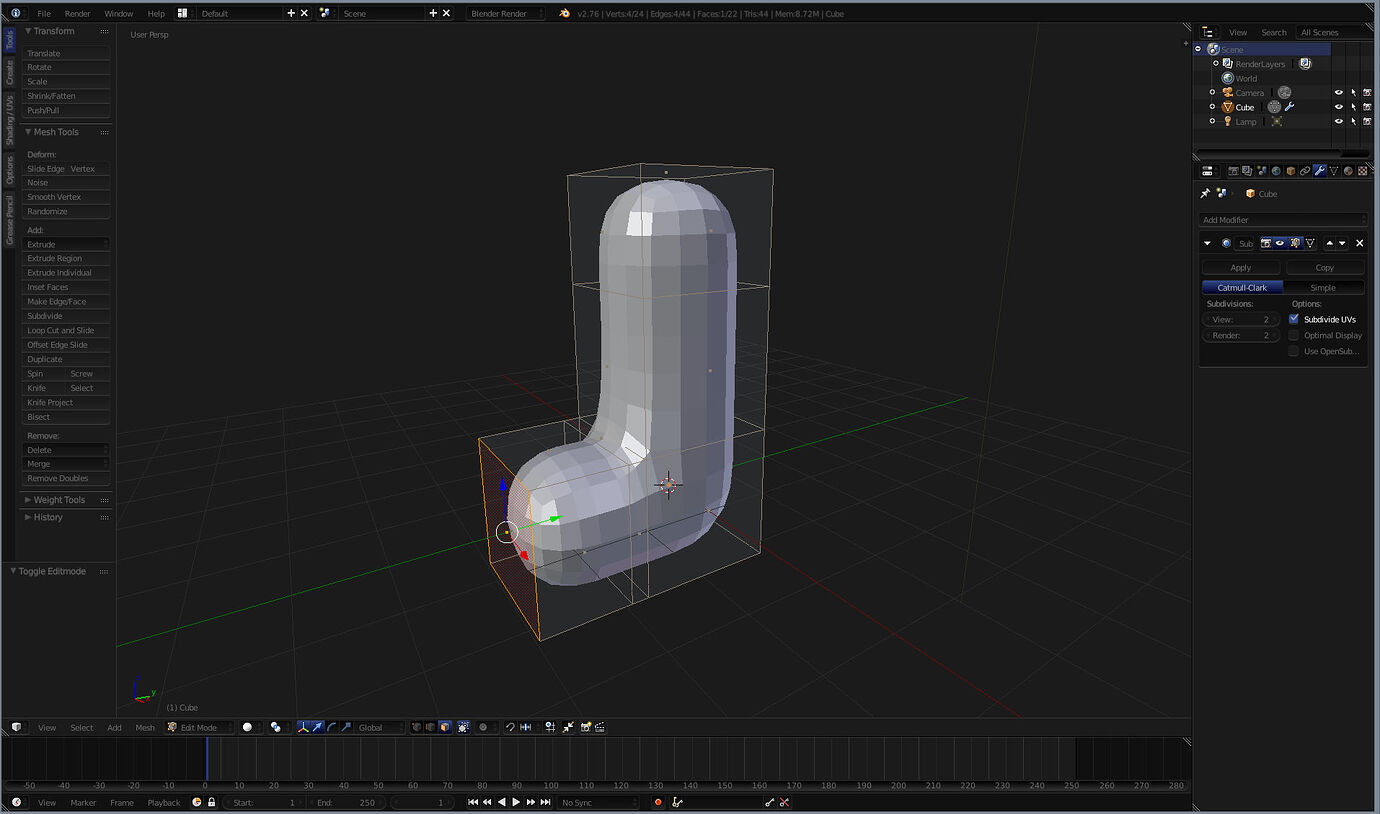
Task: Click the Apply modifier button
Action: click(1241, 267)
